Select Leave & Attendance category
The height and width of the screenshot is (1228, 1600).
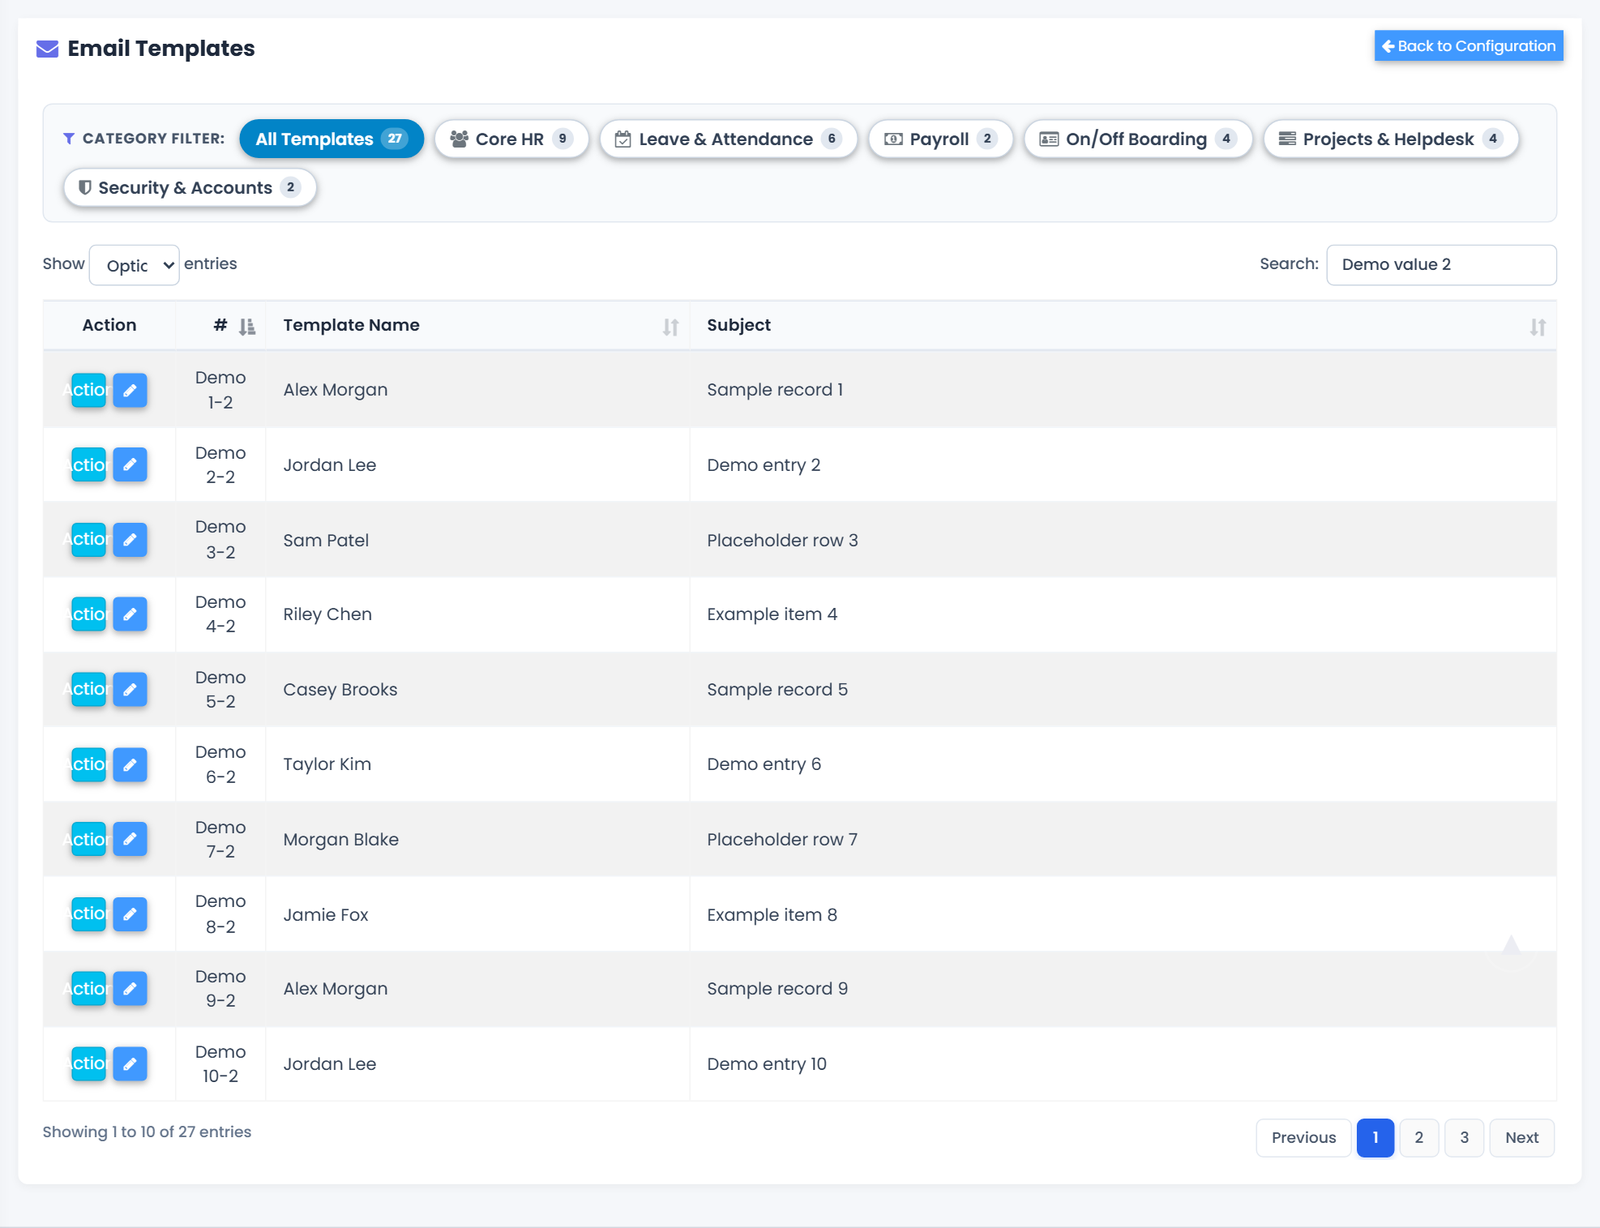(x=728, y=139)
